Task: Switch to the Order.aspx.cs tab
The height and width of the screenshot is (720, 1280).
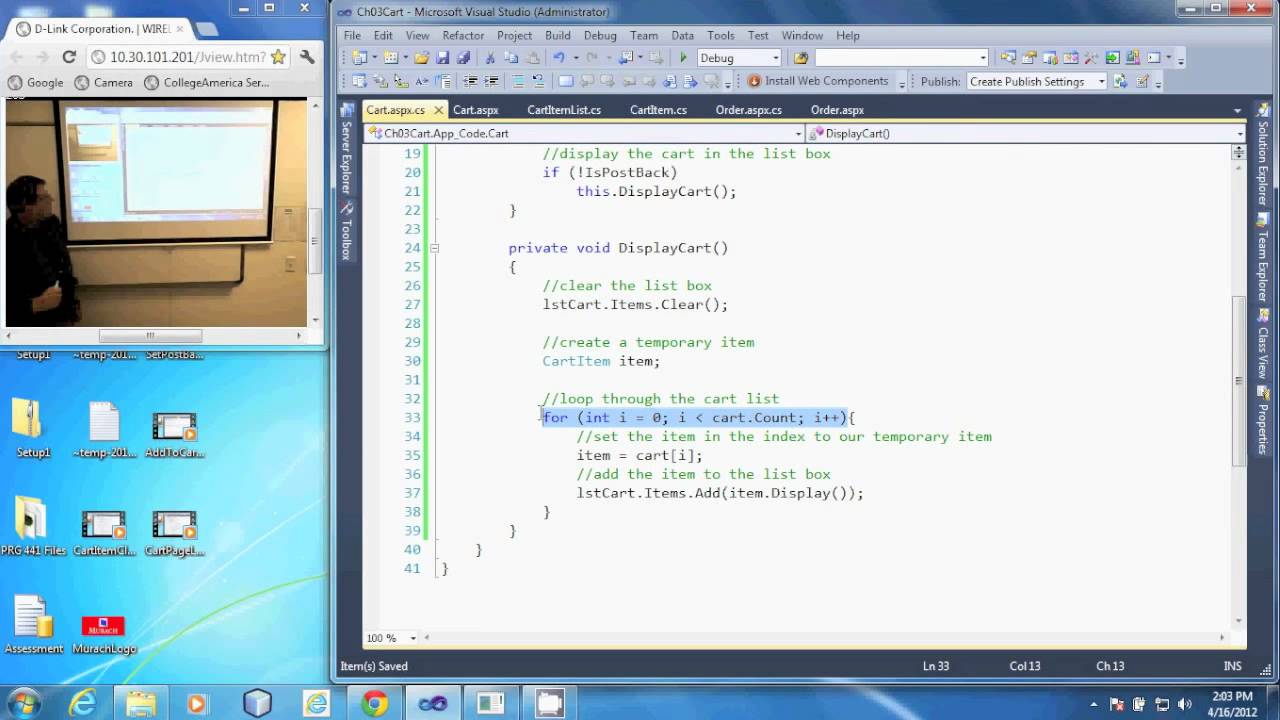Action: click(x=749, y=110)
